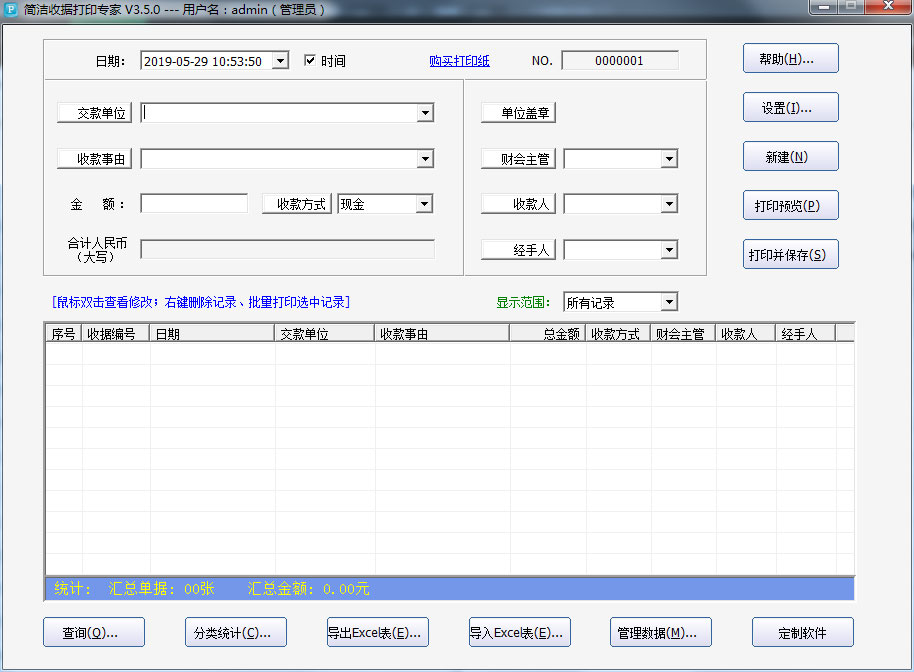The height and width of the screenshot is (672, 914).
Task: Click the 汇总单据: 00张 status text
Action: click(x=161, y=589)
